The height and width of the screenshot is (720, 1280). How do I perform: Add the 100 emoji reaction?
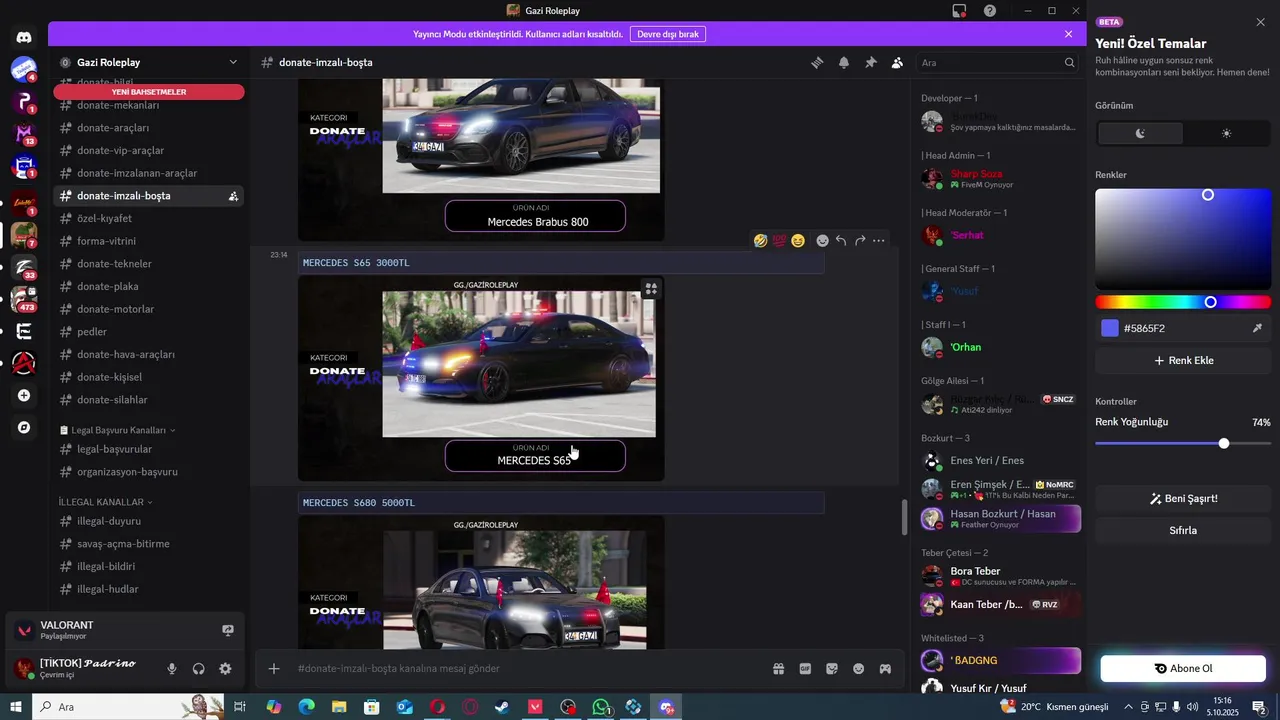click(x=779, y=240)
